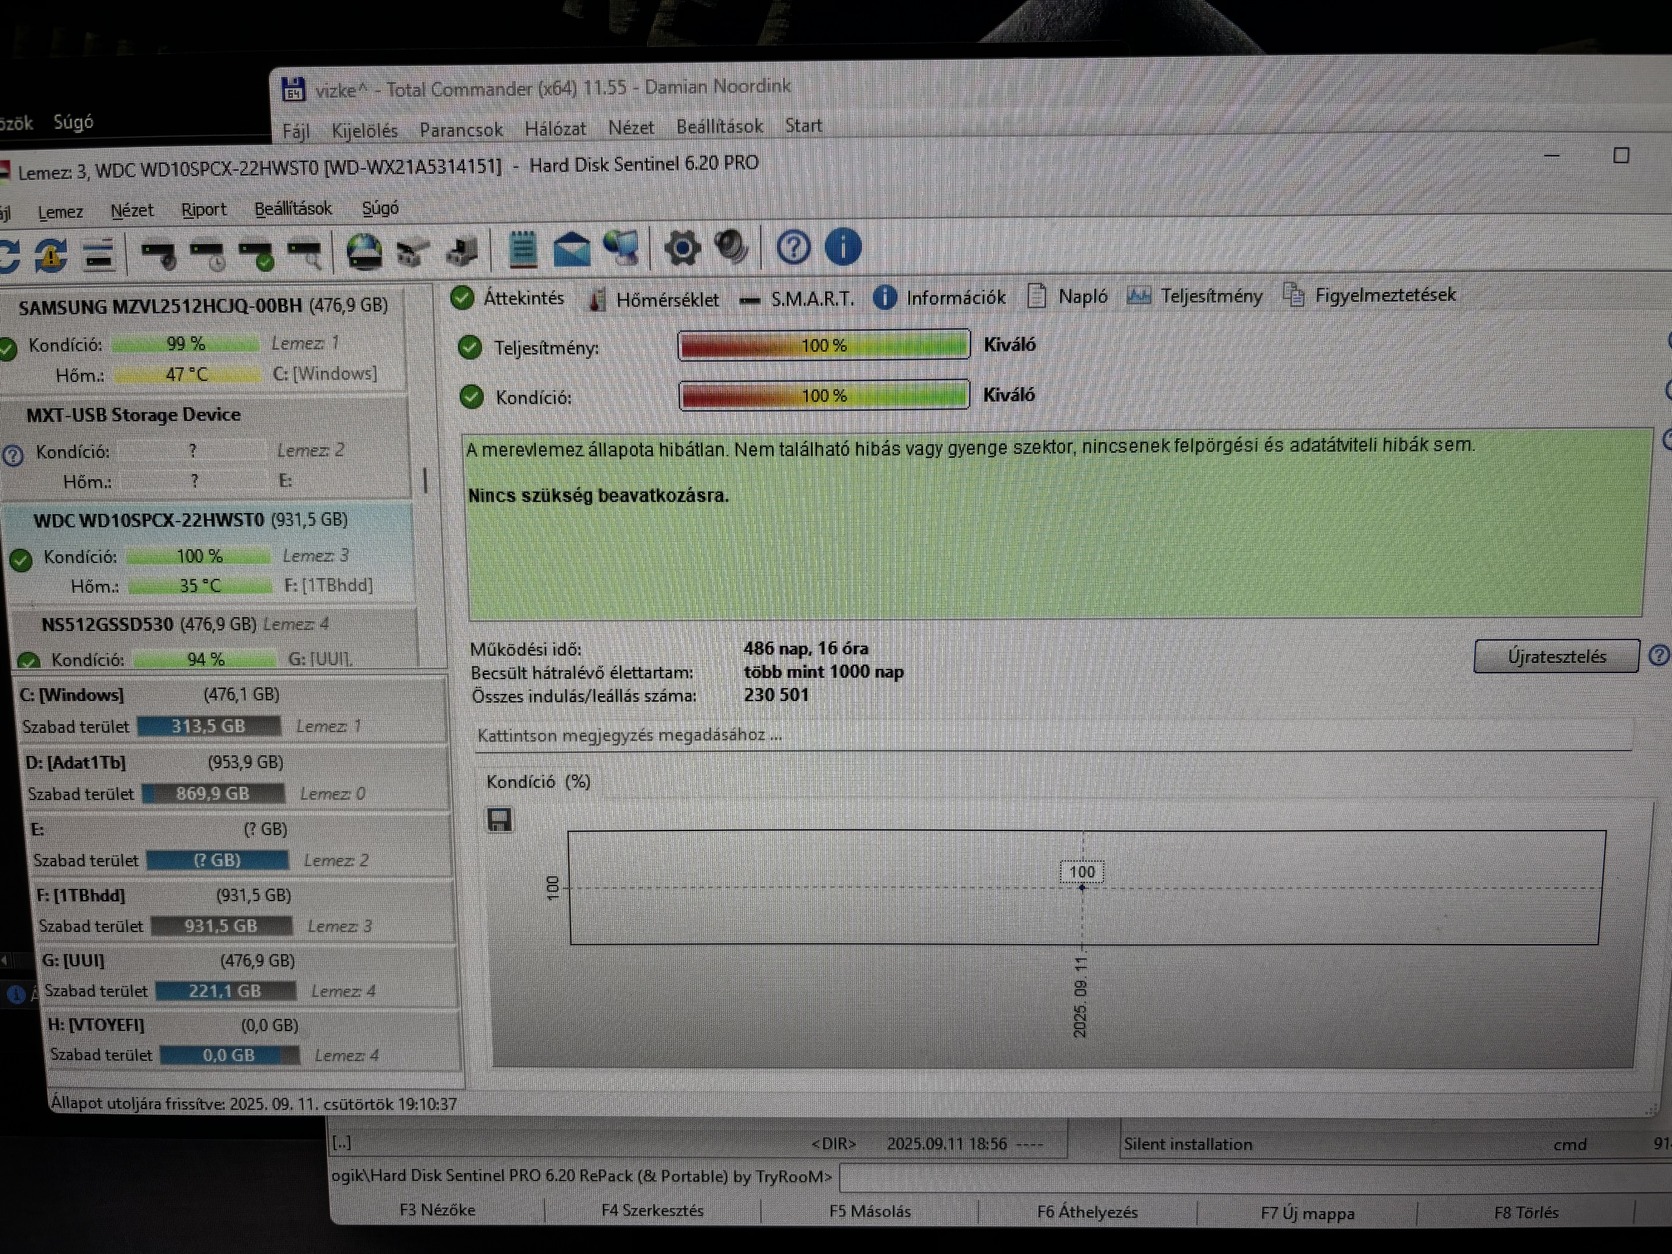Open the Riport menu in Hard Disk Sentinel
Image resolution: width=1672 pixels, height=1254 pixels.
point(204,210)
